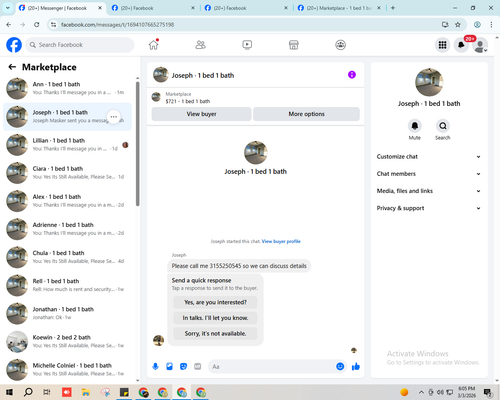Open the Facebook logo home link
This screenshot has height=400, width=500.
14,45
